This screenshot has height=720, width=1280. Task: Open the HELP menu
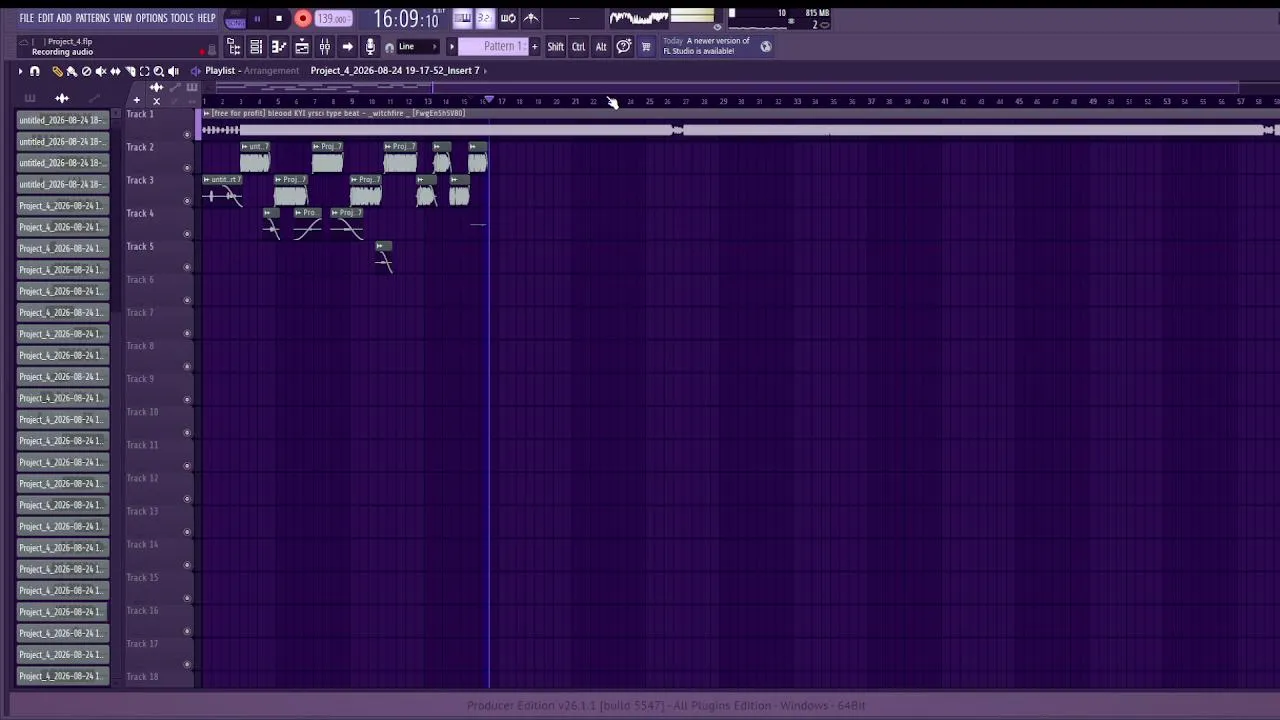point(206,18)
